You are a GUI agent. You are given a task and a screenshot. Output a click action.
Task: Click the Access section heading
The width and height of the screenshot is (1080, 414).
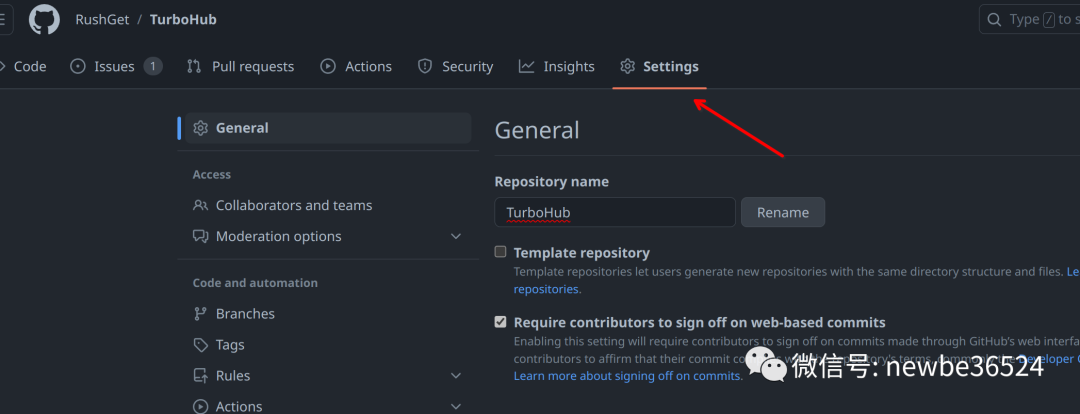pyautogui.click(x=211, y=175)
